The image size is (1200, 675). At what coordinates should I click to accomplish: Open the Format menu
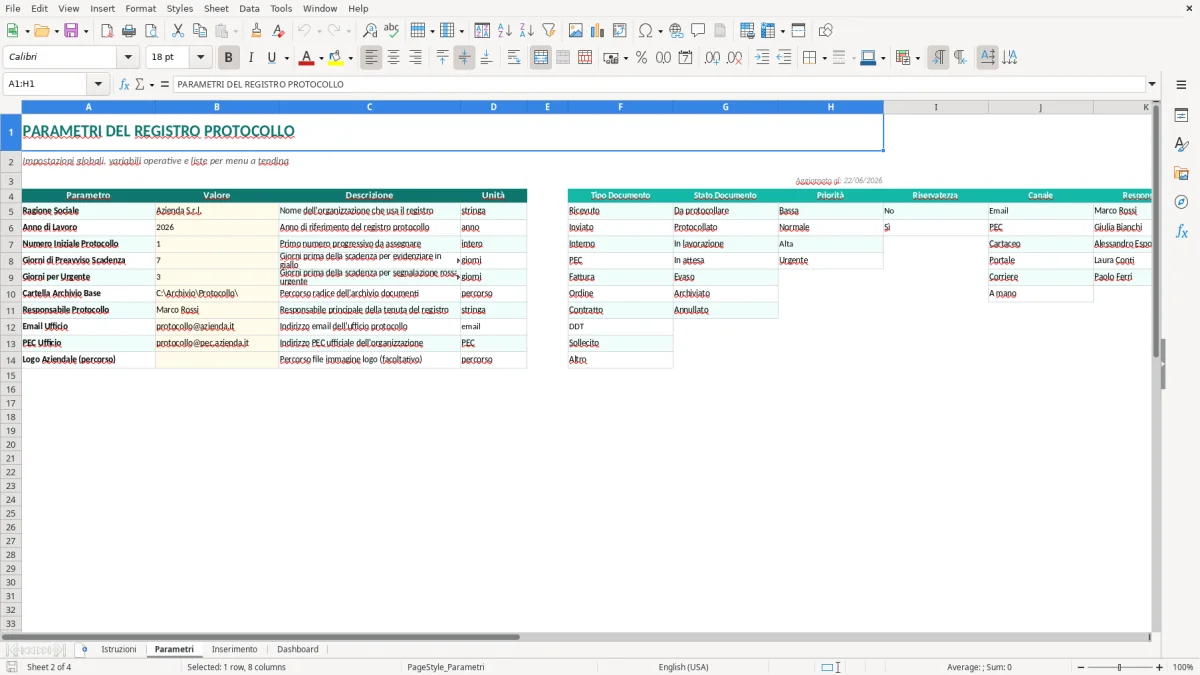pos(141,8)
